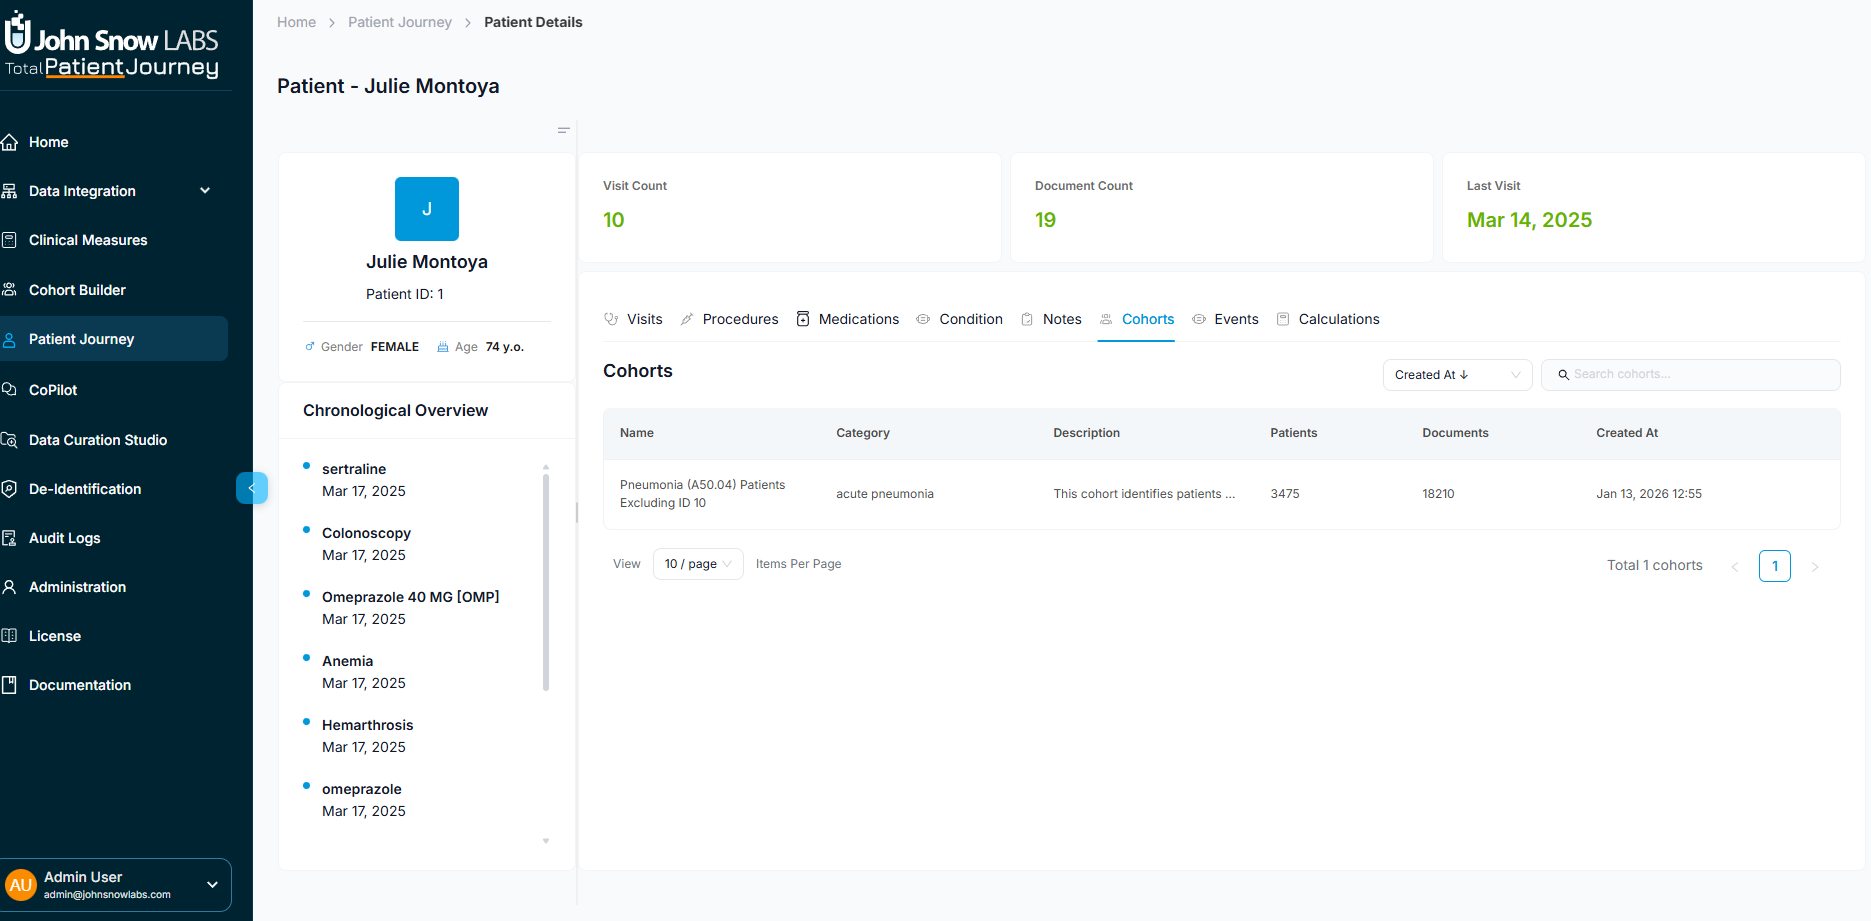Open CoPilot from the sidebar icon

[x=10, y=390]
